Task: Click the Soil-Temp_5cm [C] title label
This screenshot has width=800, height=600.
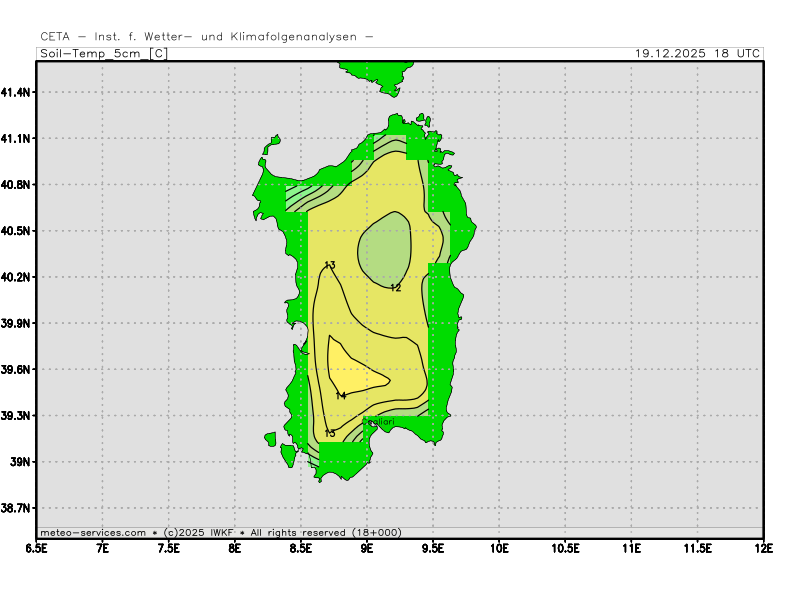Action: click(x=103, y=53)
